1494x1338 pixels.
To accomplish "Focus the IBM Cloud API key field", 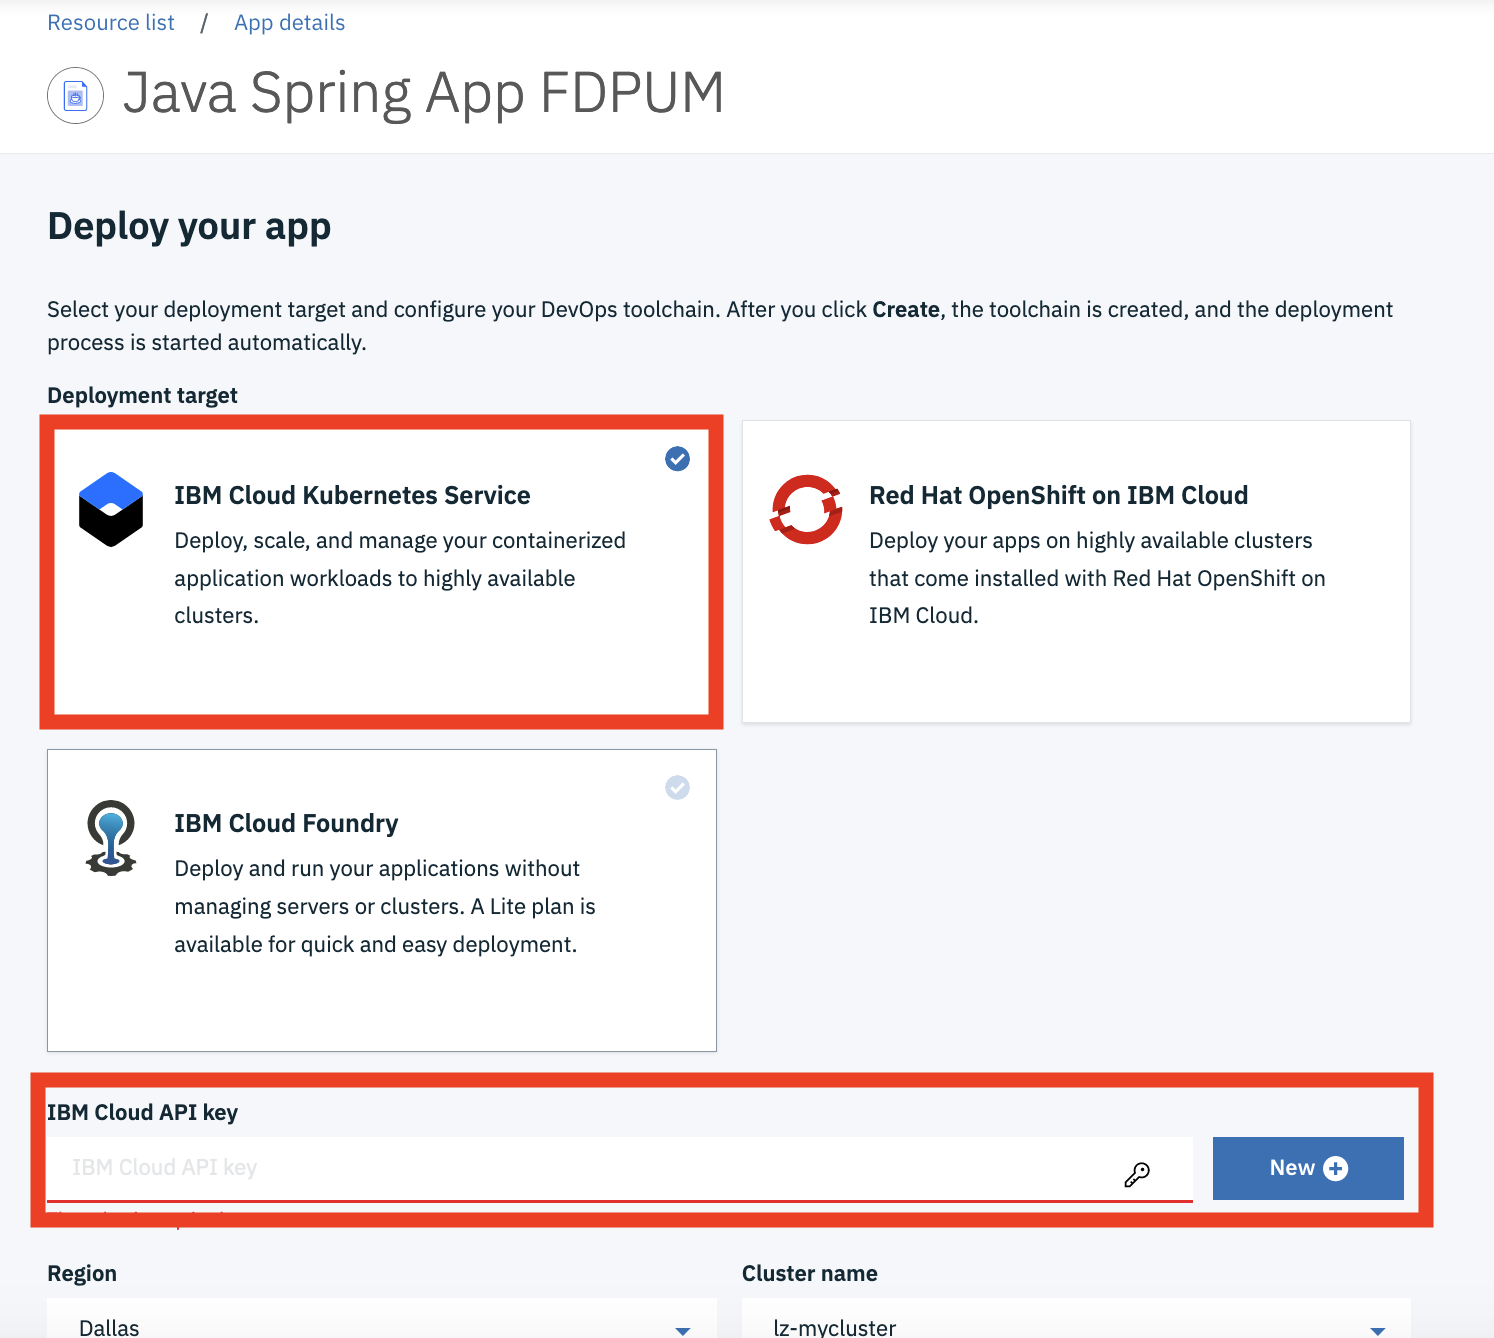I will point(620,1168).
